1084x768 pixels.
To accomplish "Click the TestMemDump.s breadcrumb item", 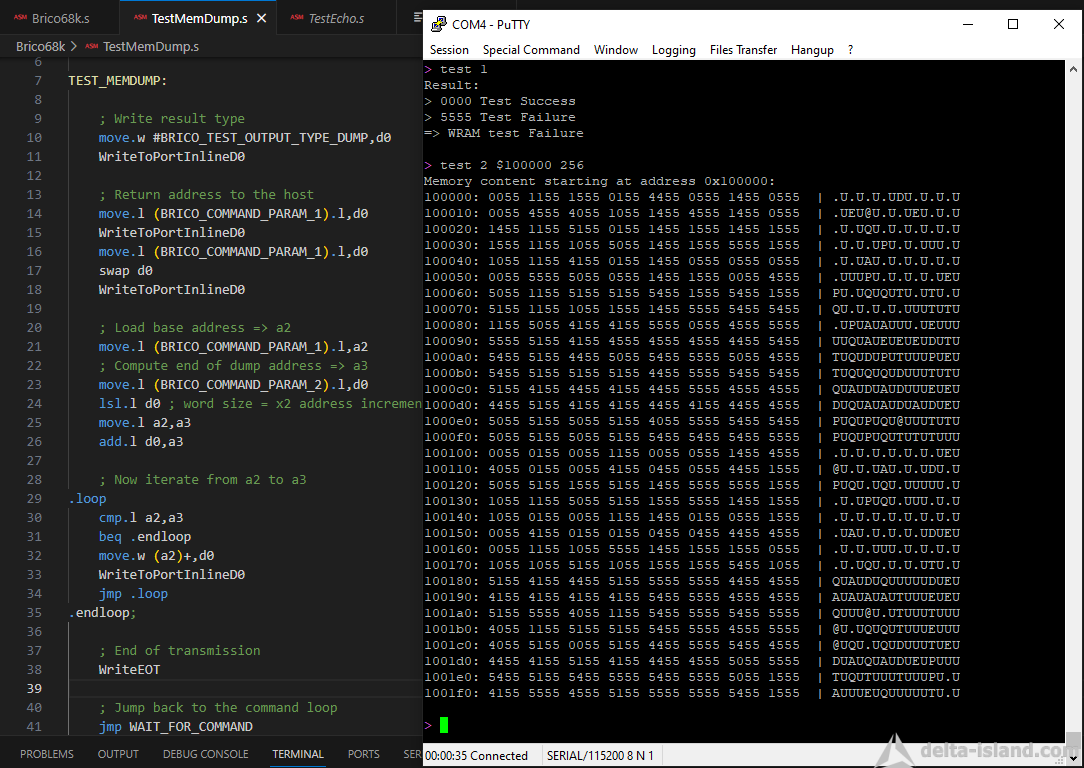I will point(151,46).
